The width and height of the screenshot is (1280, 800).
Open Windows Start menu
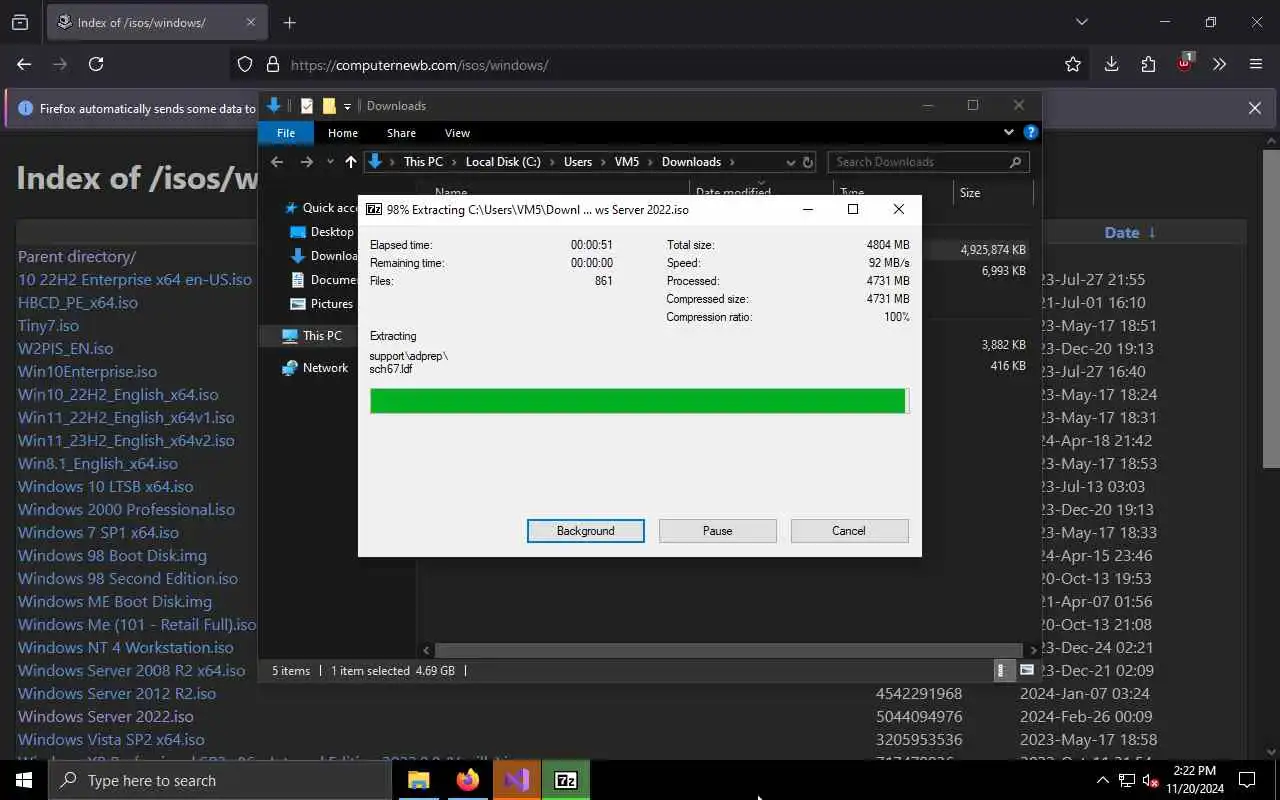tap(24, 780)
